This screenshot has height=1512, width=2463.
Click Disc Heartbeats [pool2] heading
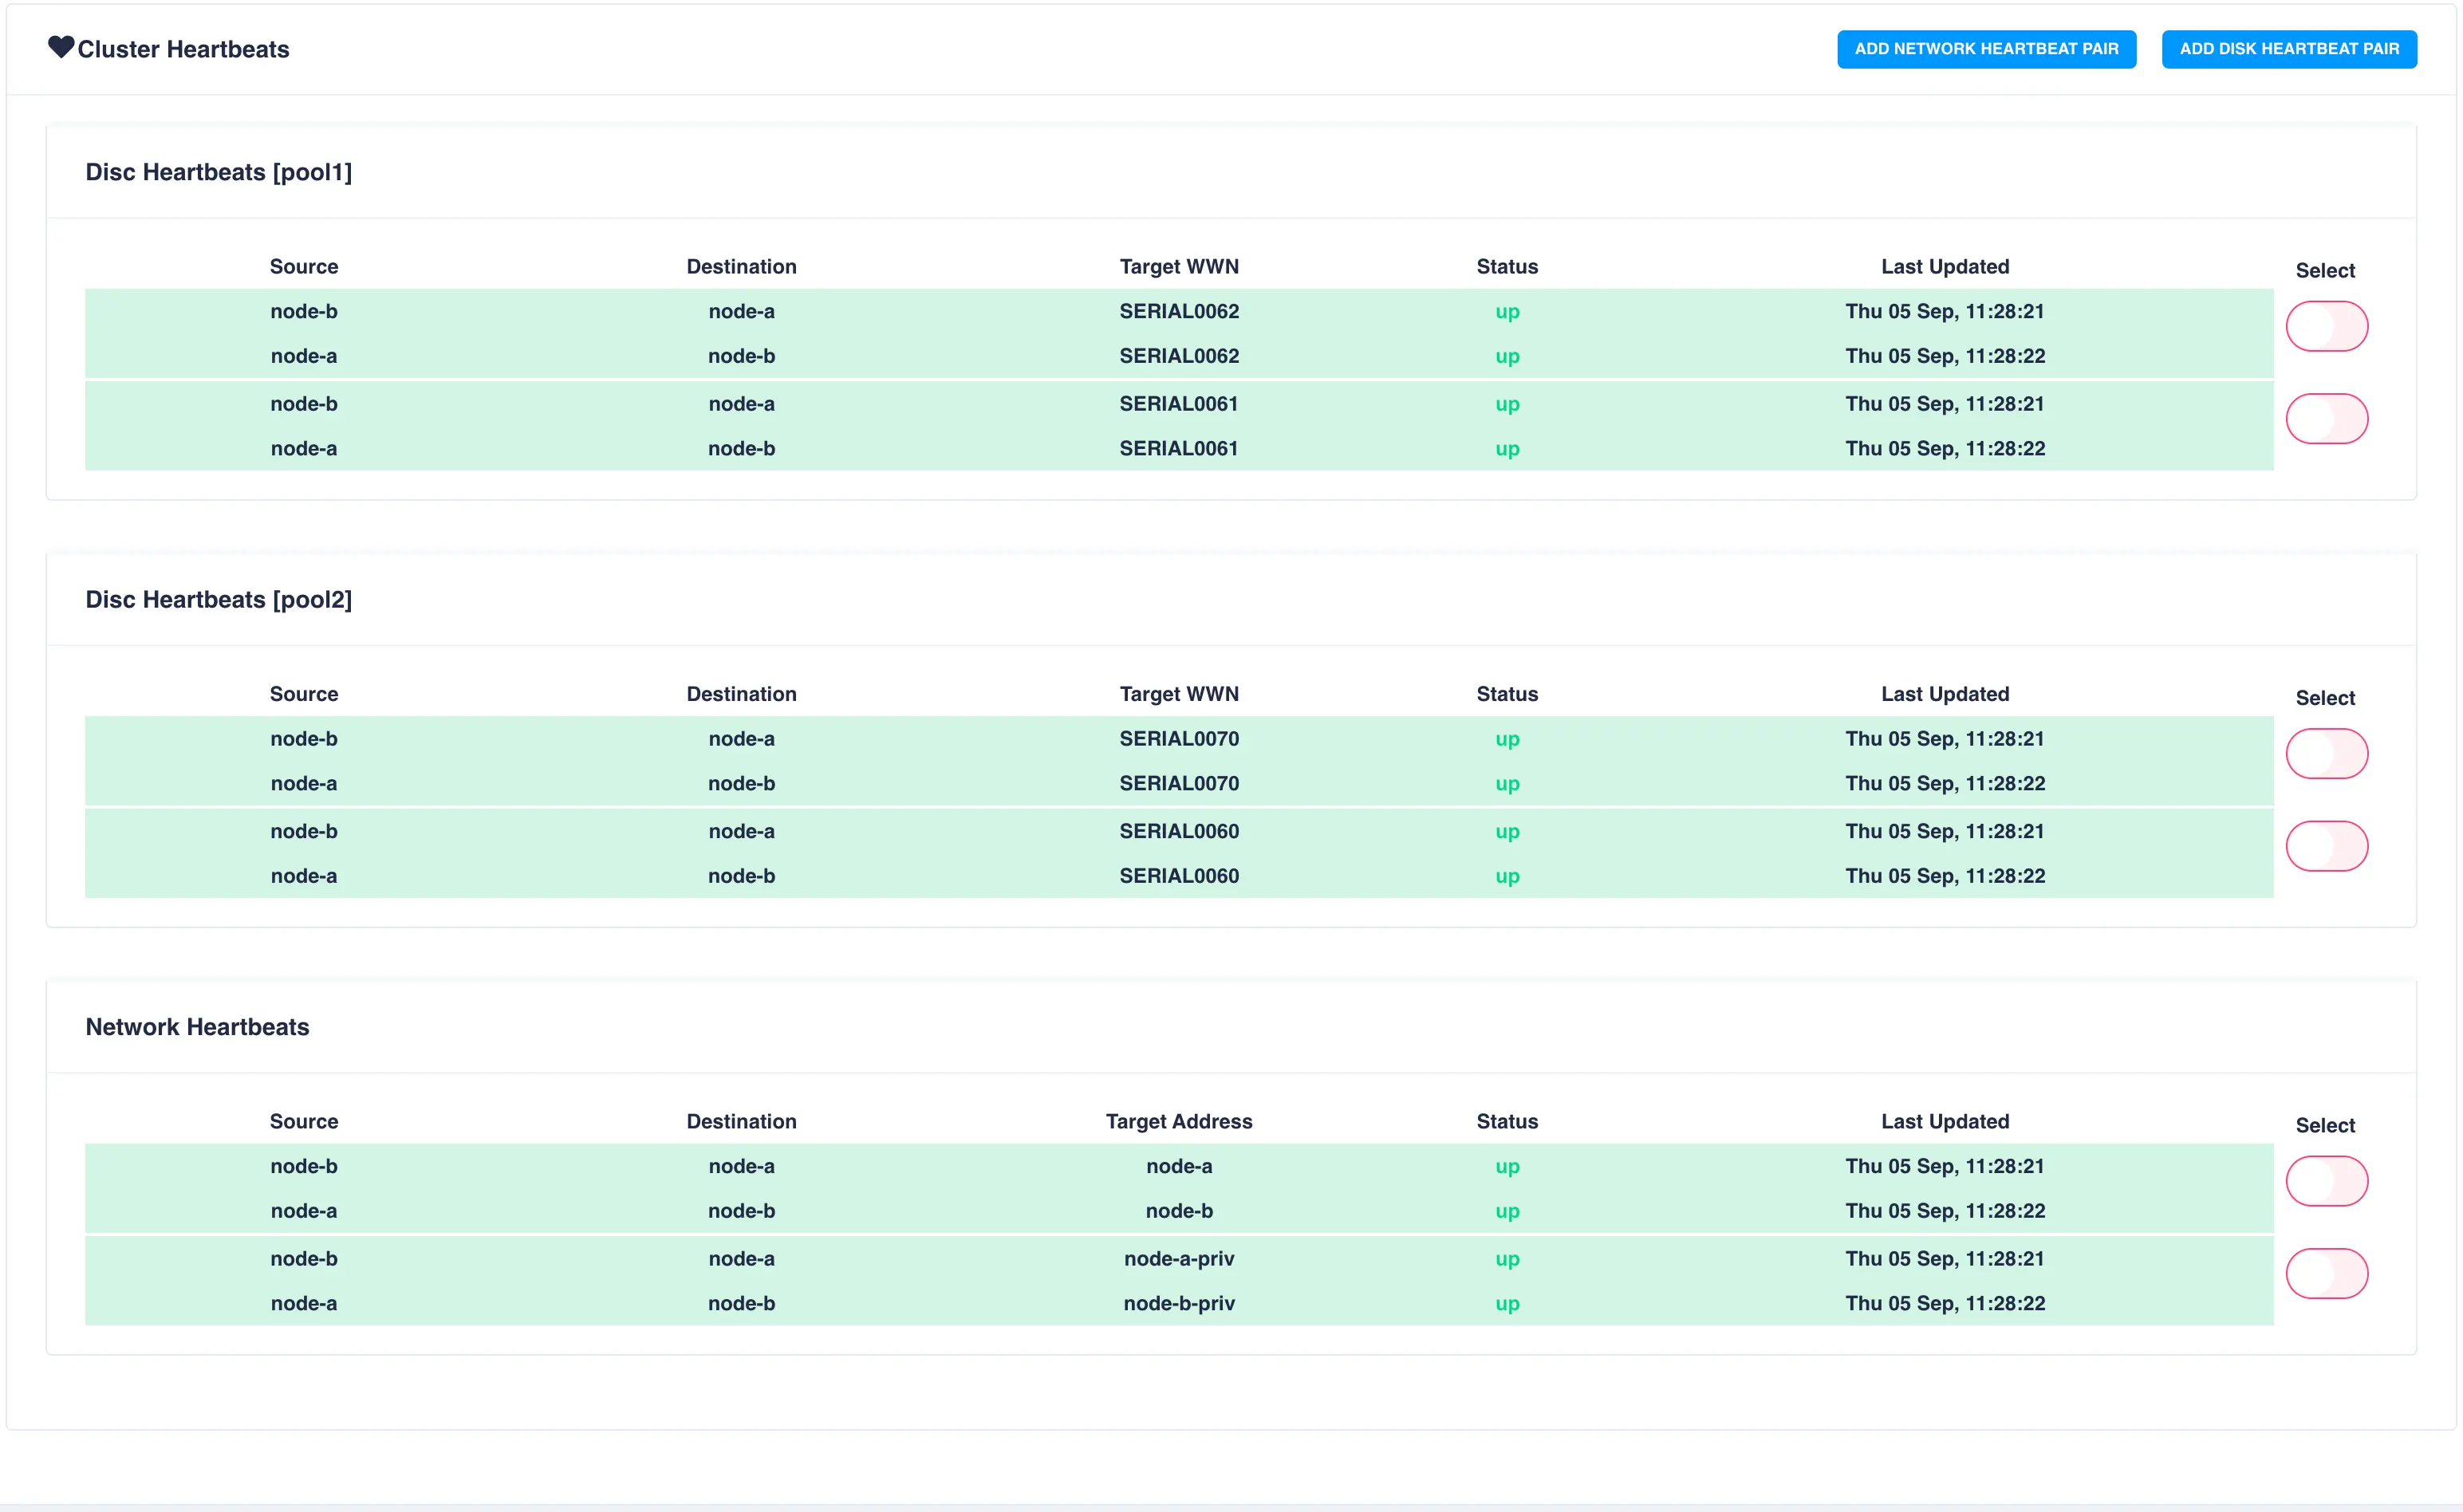[x=219, y=599]
